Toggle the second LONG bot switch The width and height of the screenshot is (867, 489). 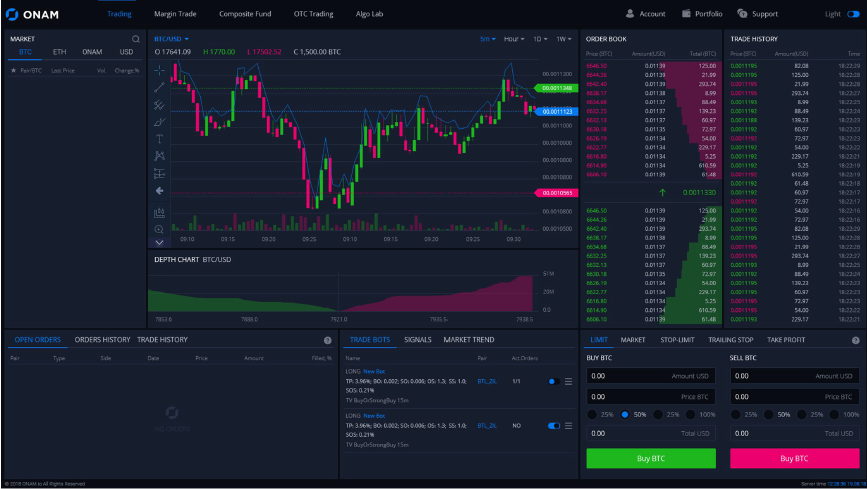pos(553,426)
